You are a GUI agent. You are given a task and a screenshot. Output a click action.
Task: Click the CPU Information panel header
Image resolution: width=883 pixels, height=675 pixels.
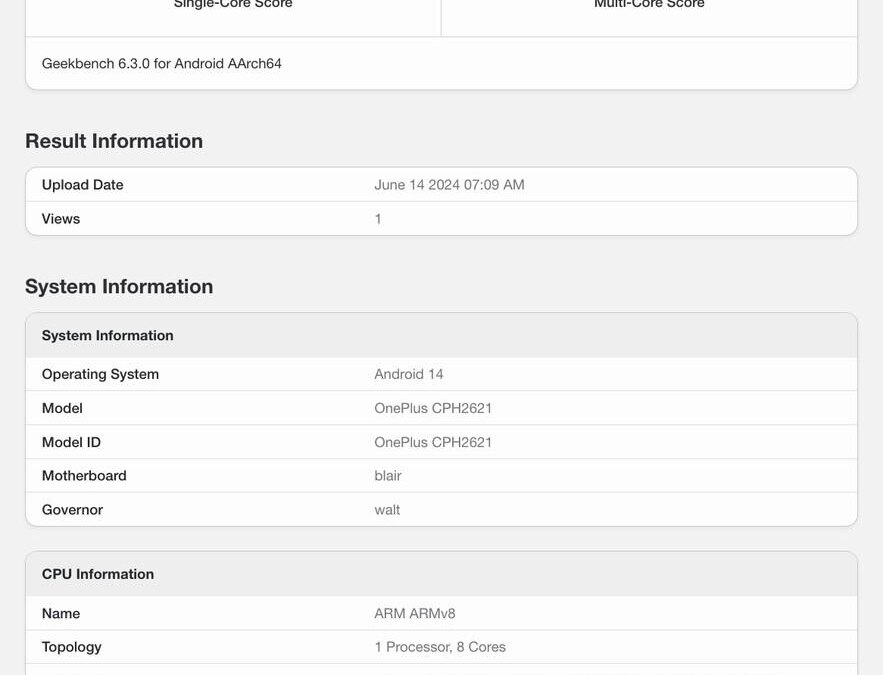coord(98,574)
